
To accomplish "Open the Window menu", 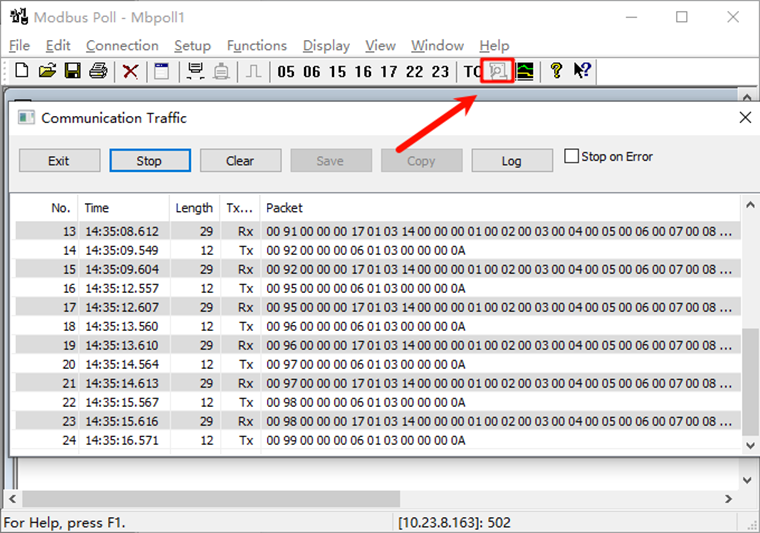I will coord(437,46).
